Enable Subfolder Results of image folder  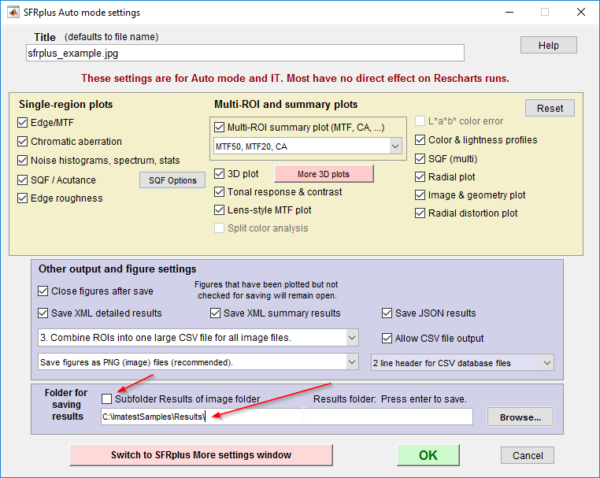[107, 399]
